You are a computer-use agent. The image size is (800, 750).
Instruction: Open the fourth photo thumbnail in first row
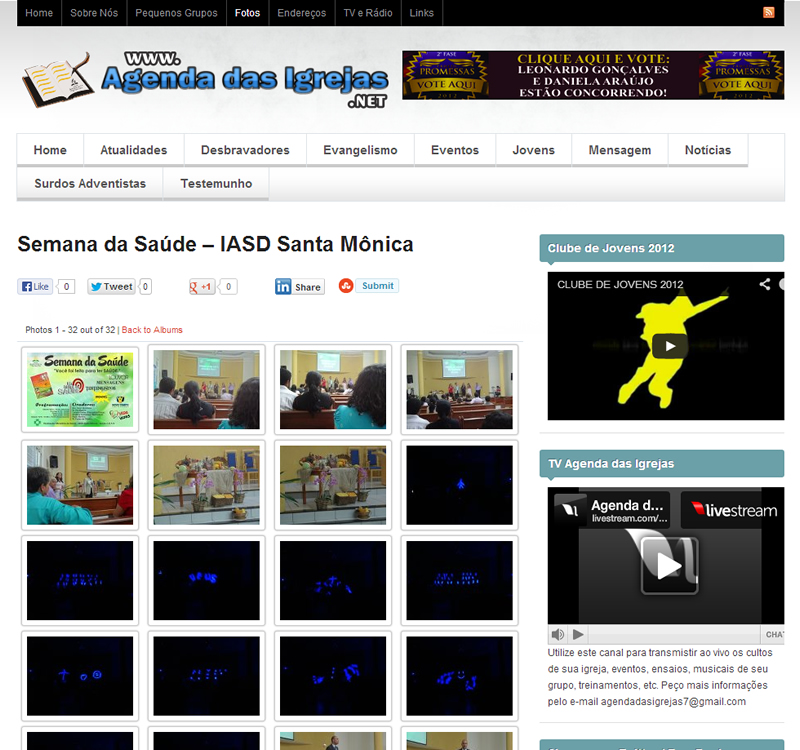point(460,389)
